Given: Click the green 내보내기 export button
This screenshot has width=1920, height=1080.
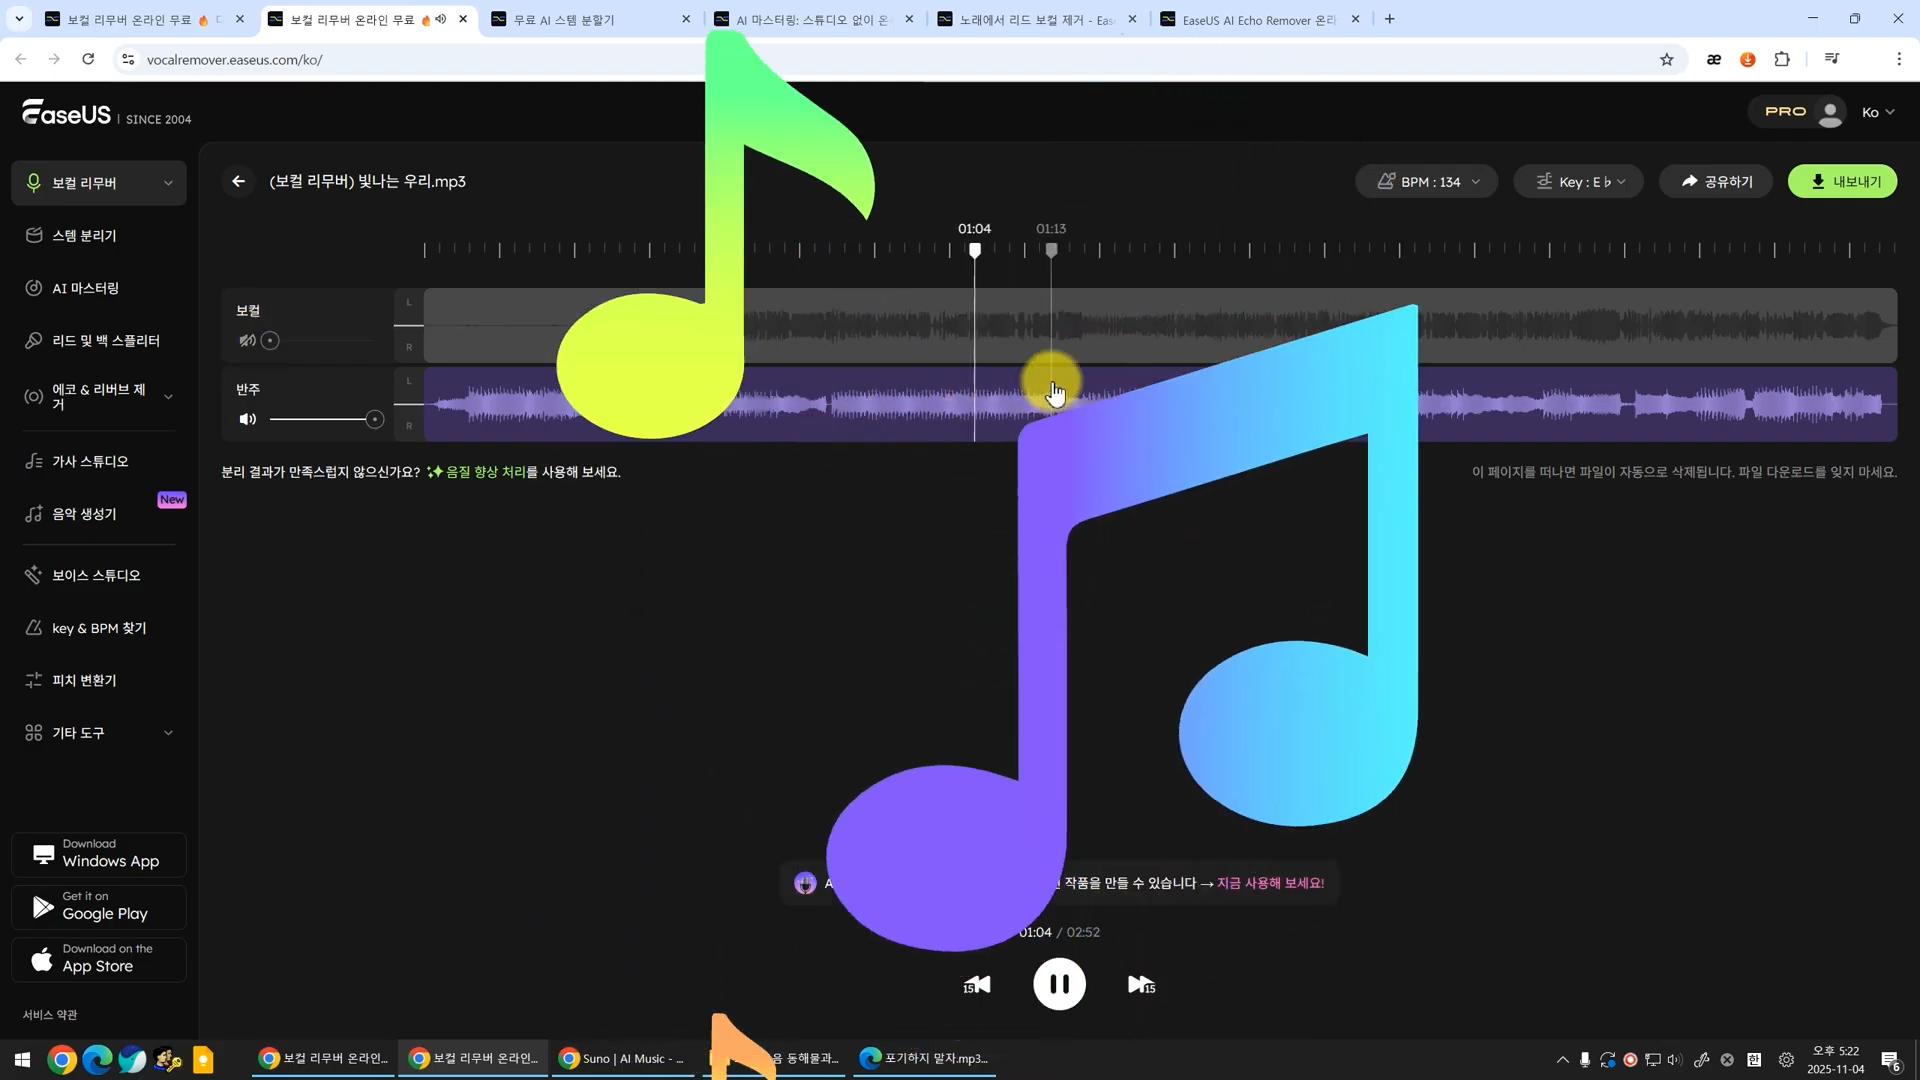Looking at the screenshot, I should (x=1842, y=182).
